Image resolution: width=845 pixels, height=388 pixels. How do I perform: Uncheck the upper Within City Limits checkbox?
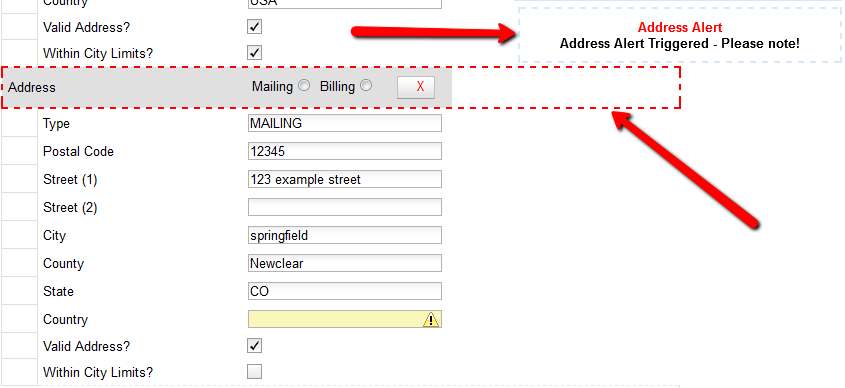254,53
